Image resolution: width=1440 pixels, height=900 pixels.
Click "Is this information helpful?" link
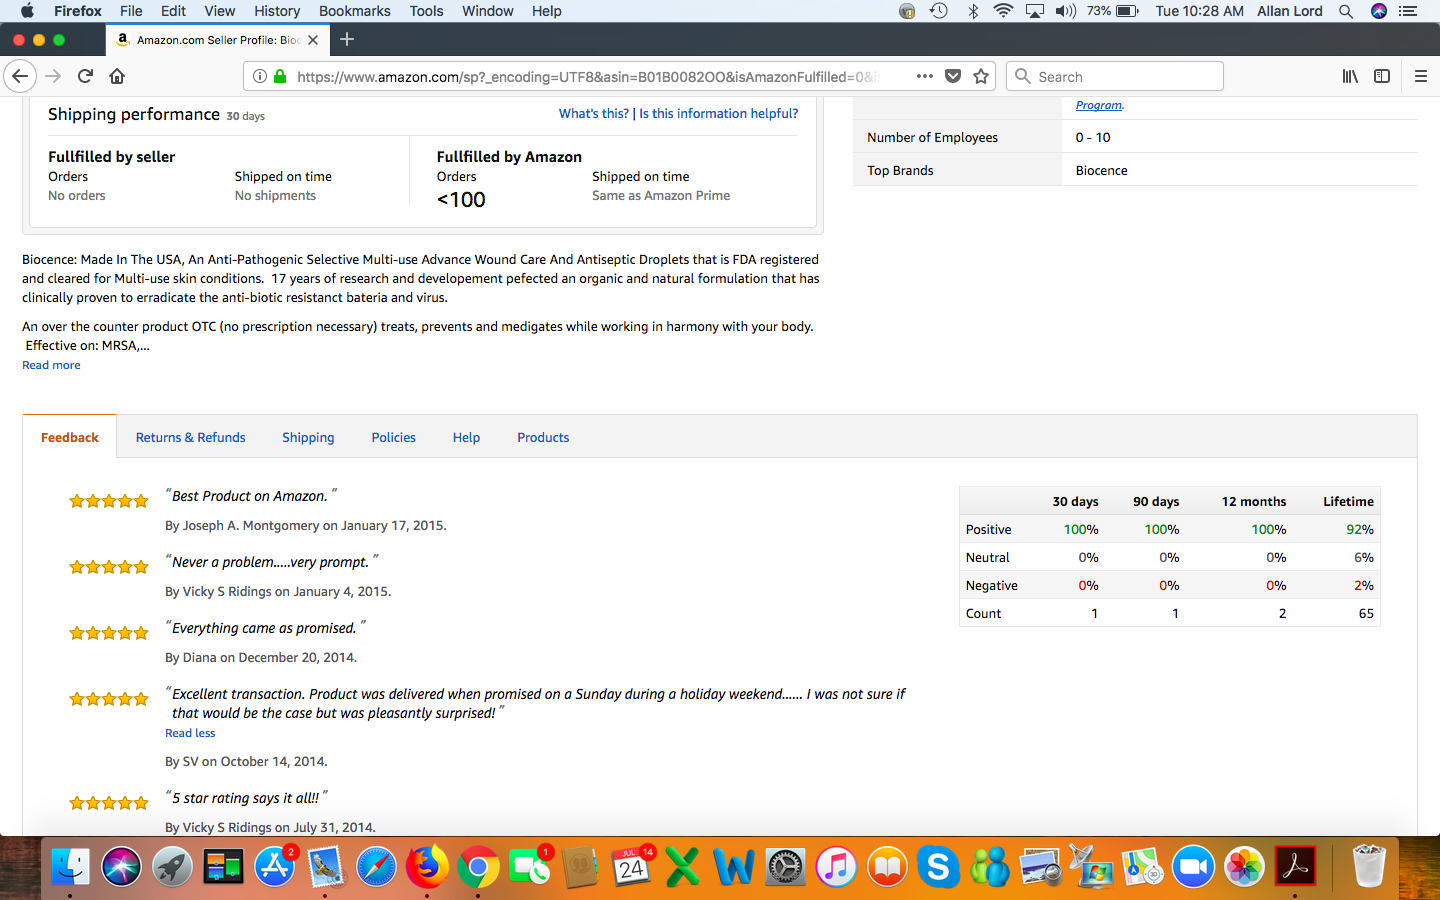(719, 113)
